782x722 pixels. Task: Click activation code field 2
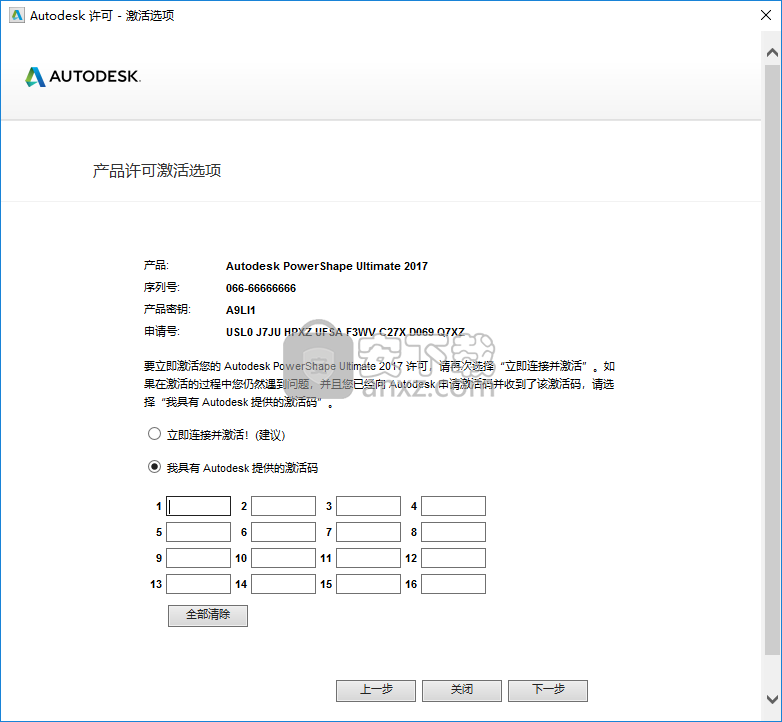tap(283, 506)
